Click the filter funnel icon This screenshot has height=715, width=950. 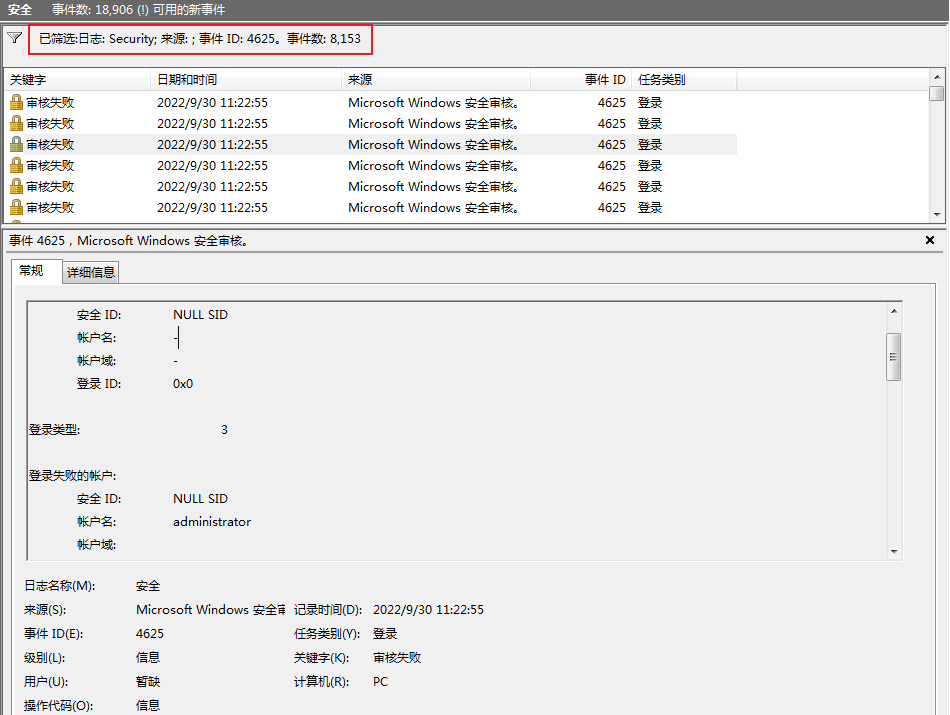click(x=14, y=38)
